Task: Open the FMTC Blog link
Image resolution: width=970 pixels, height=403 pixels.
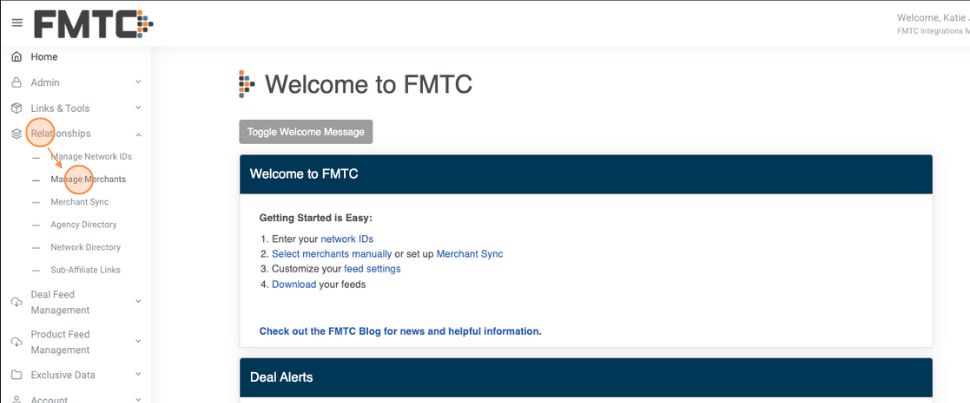Action: tap(400, 331)
